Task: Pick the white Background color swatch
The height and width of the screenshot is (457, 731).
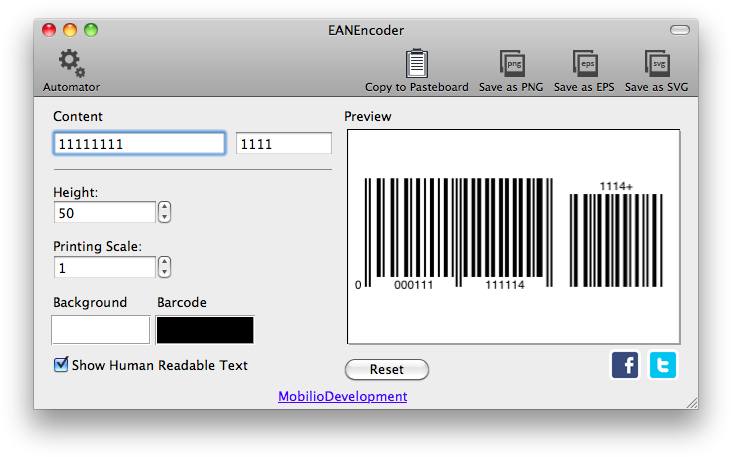Action: (x=100, y=329)
